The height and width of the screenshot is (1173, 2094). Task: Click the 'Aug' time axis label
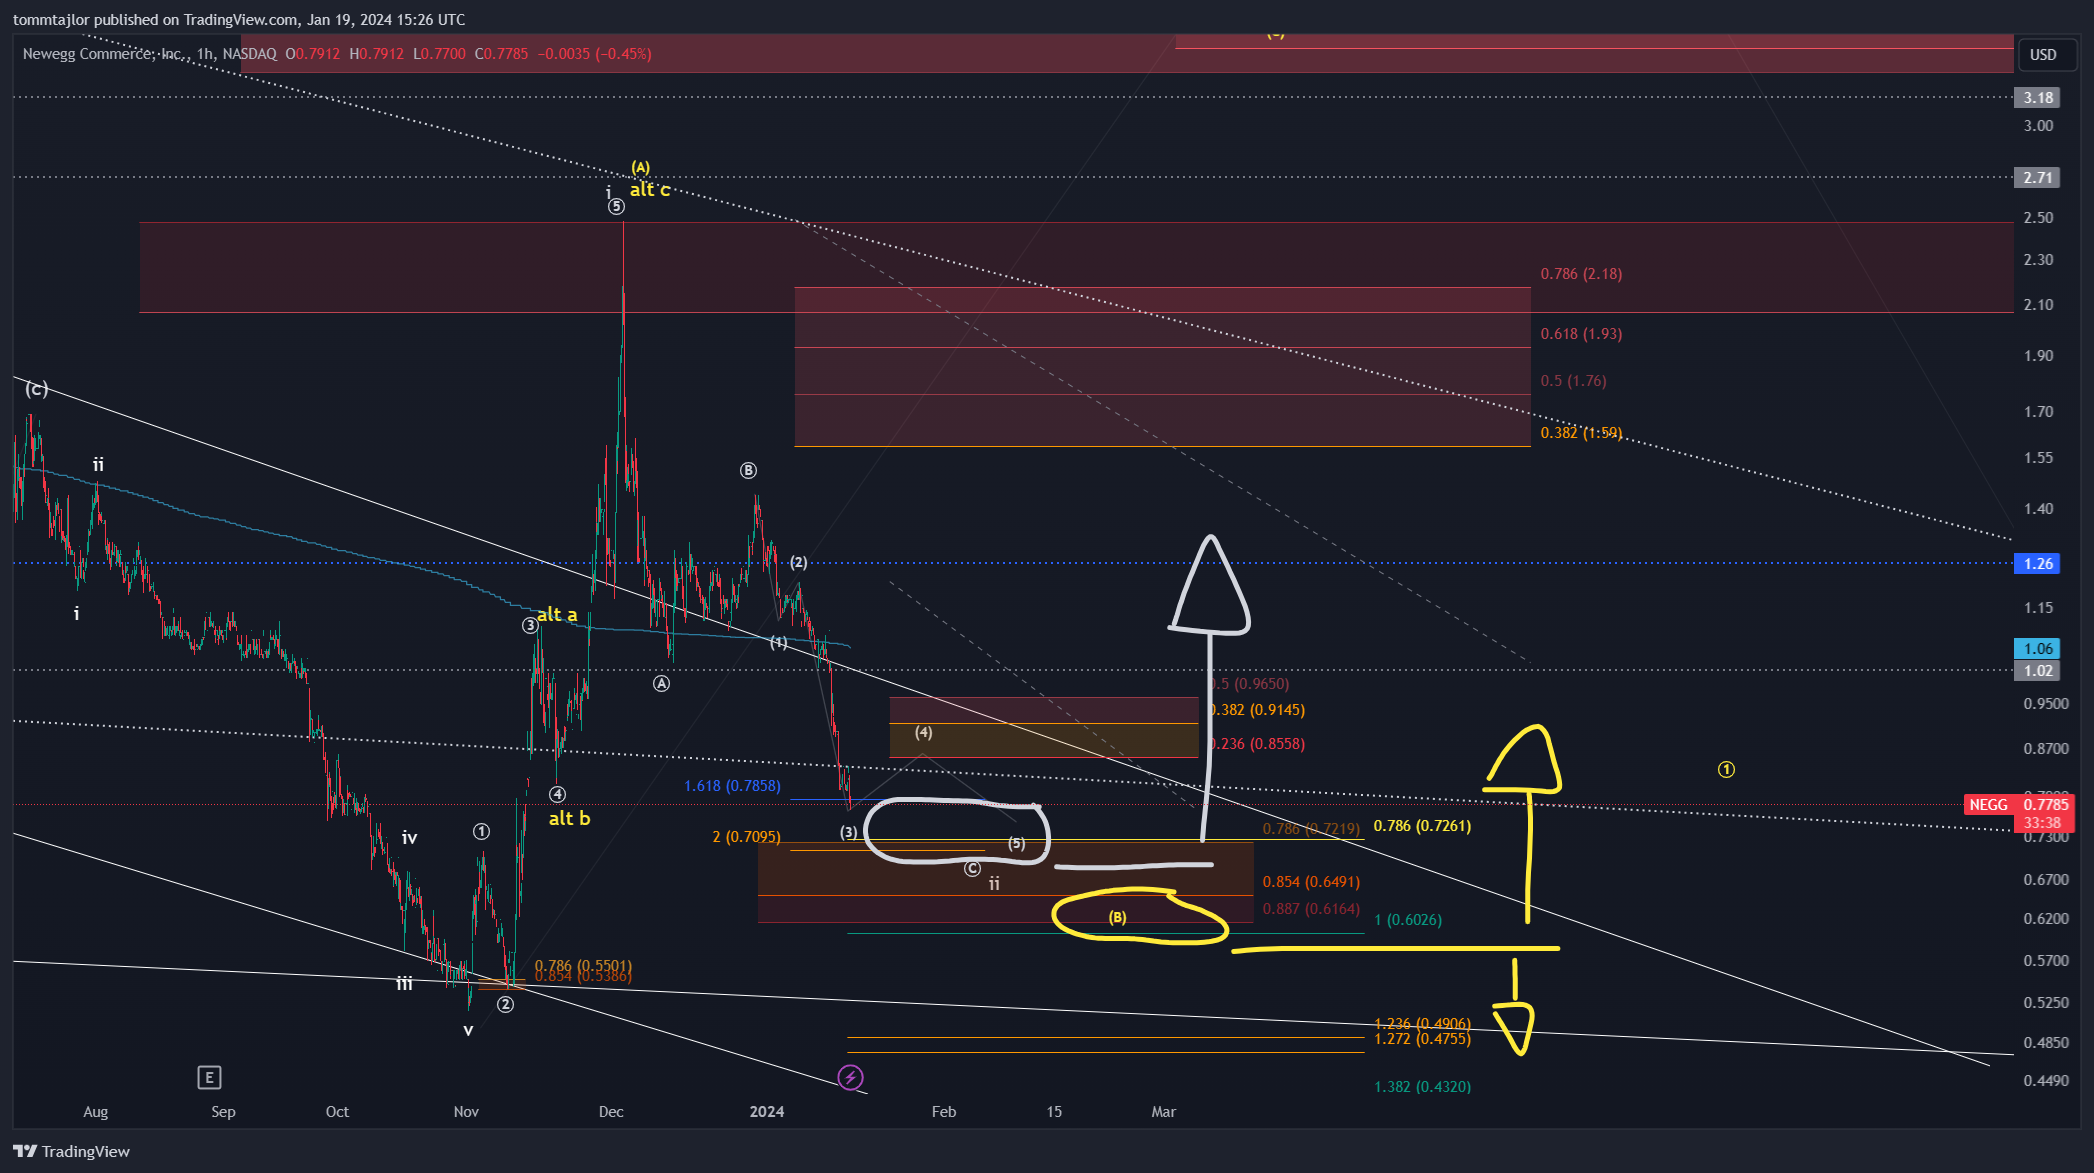pyautogui.click(x=95, y=1111)
